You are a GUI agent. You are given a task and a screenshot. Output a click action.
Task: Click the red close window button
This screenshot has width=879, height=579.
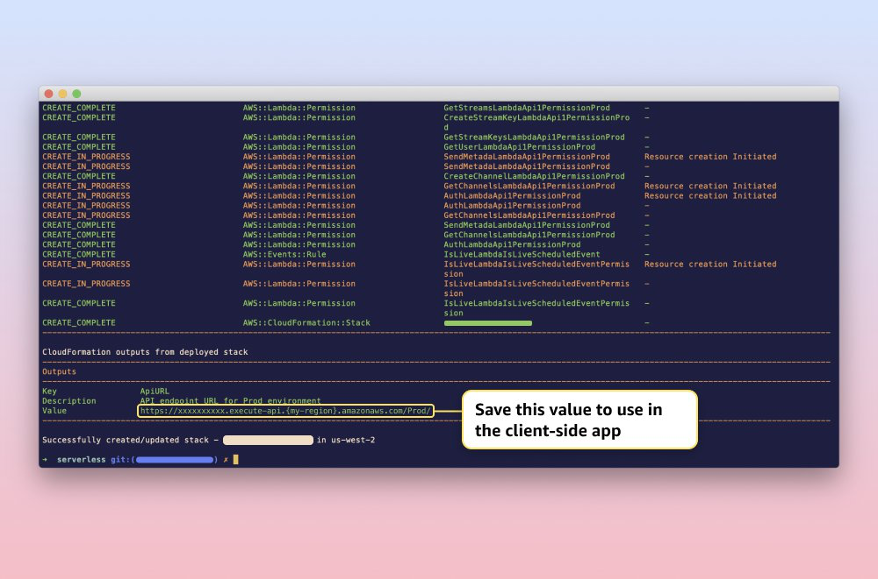tap(49, 94)
